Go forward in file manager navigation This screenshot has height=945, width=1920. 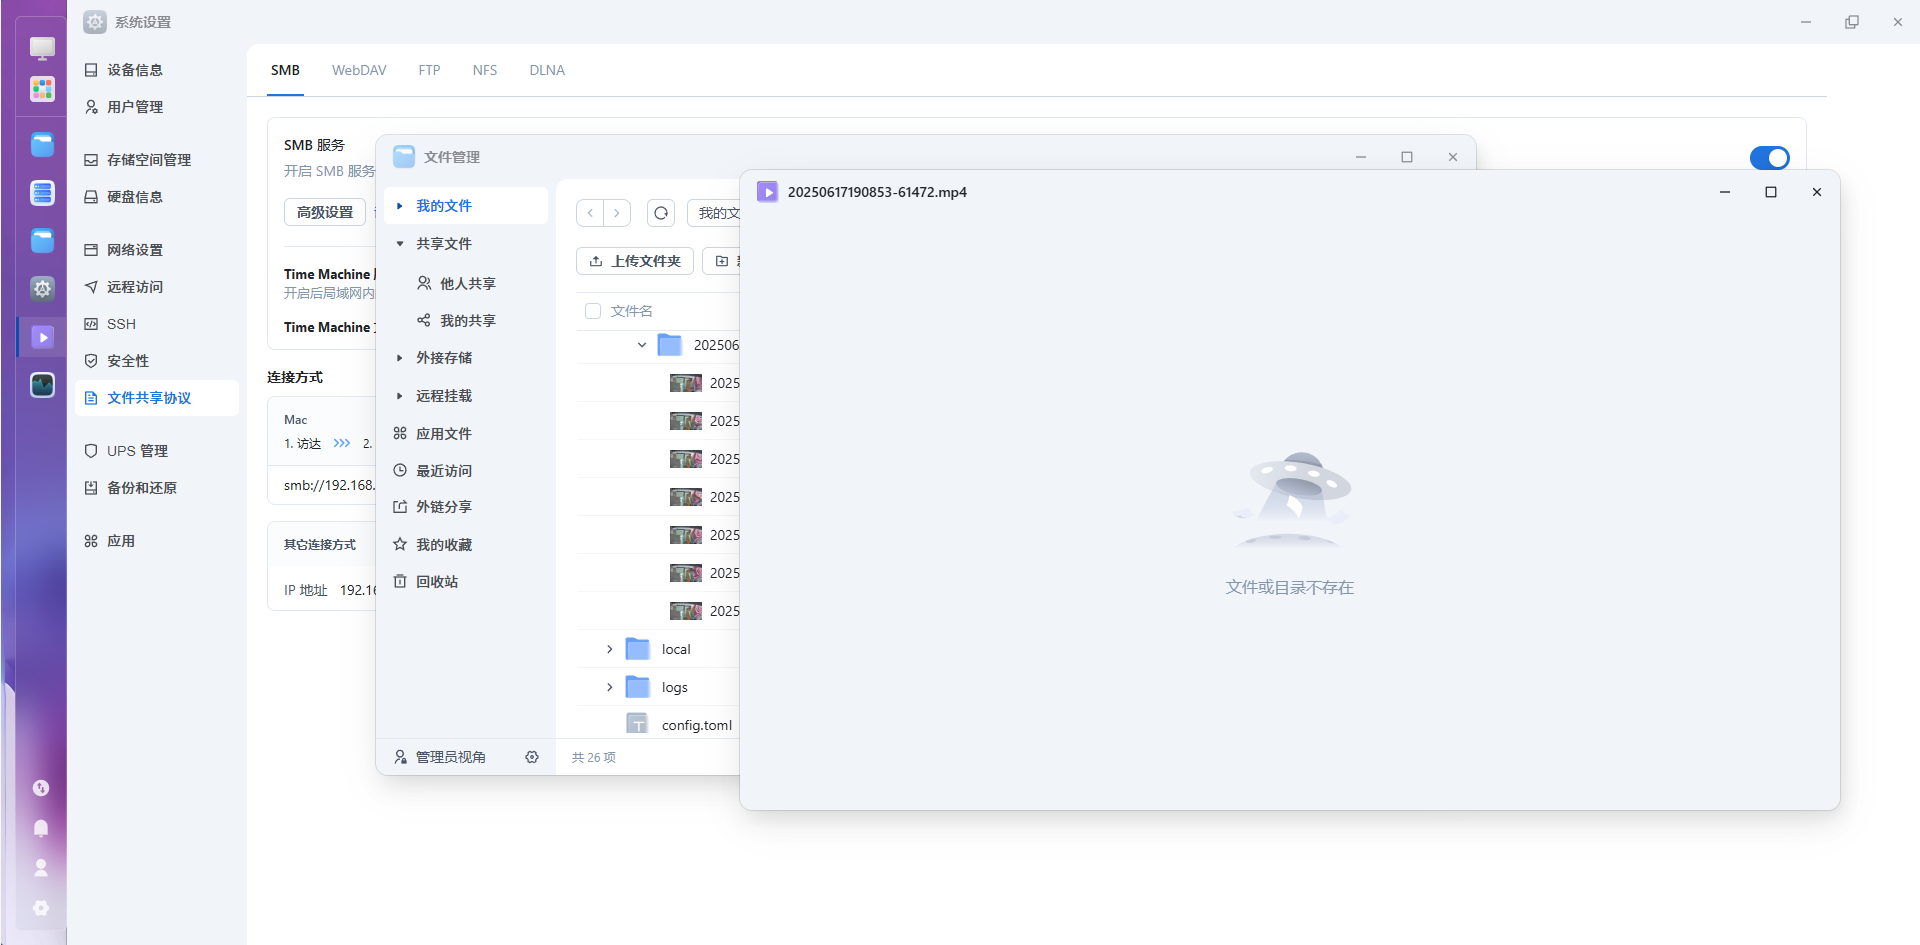(x=617, y=213)
